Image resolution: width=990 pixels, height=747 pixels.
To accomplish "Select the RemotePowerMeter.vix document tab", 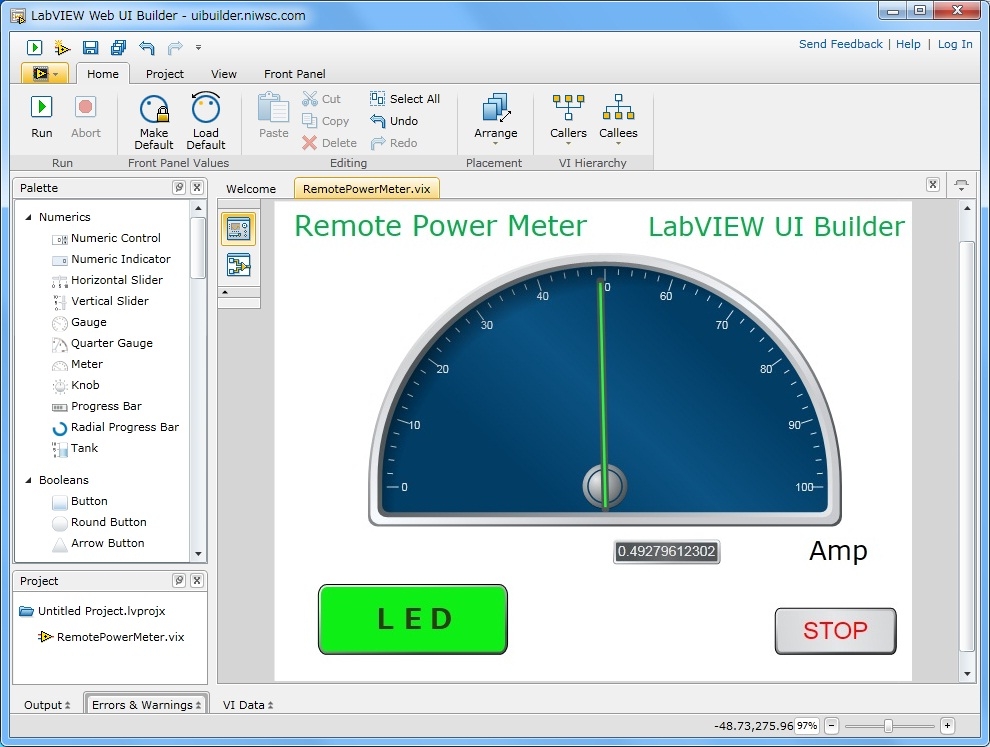I will click(367, 189).
